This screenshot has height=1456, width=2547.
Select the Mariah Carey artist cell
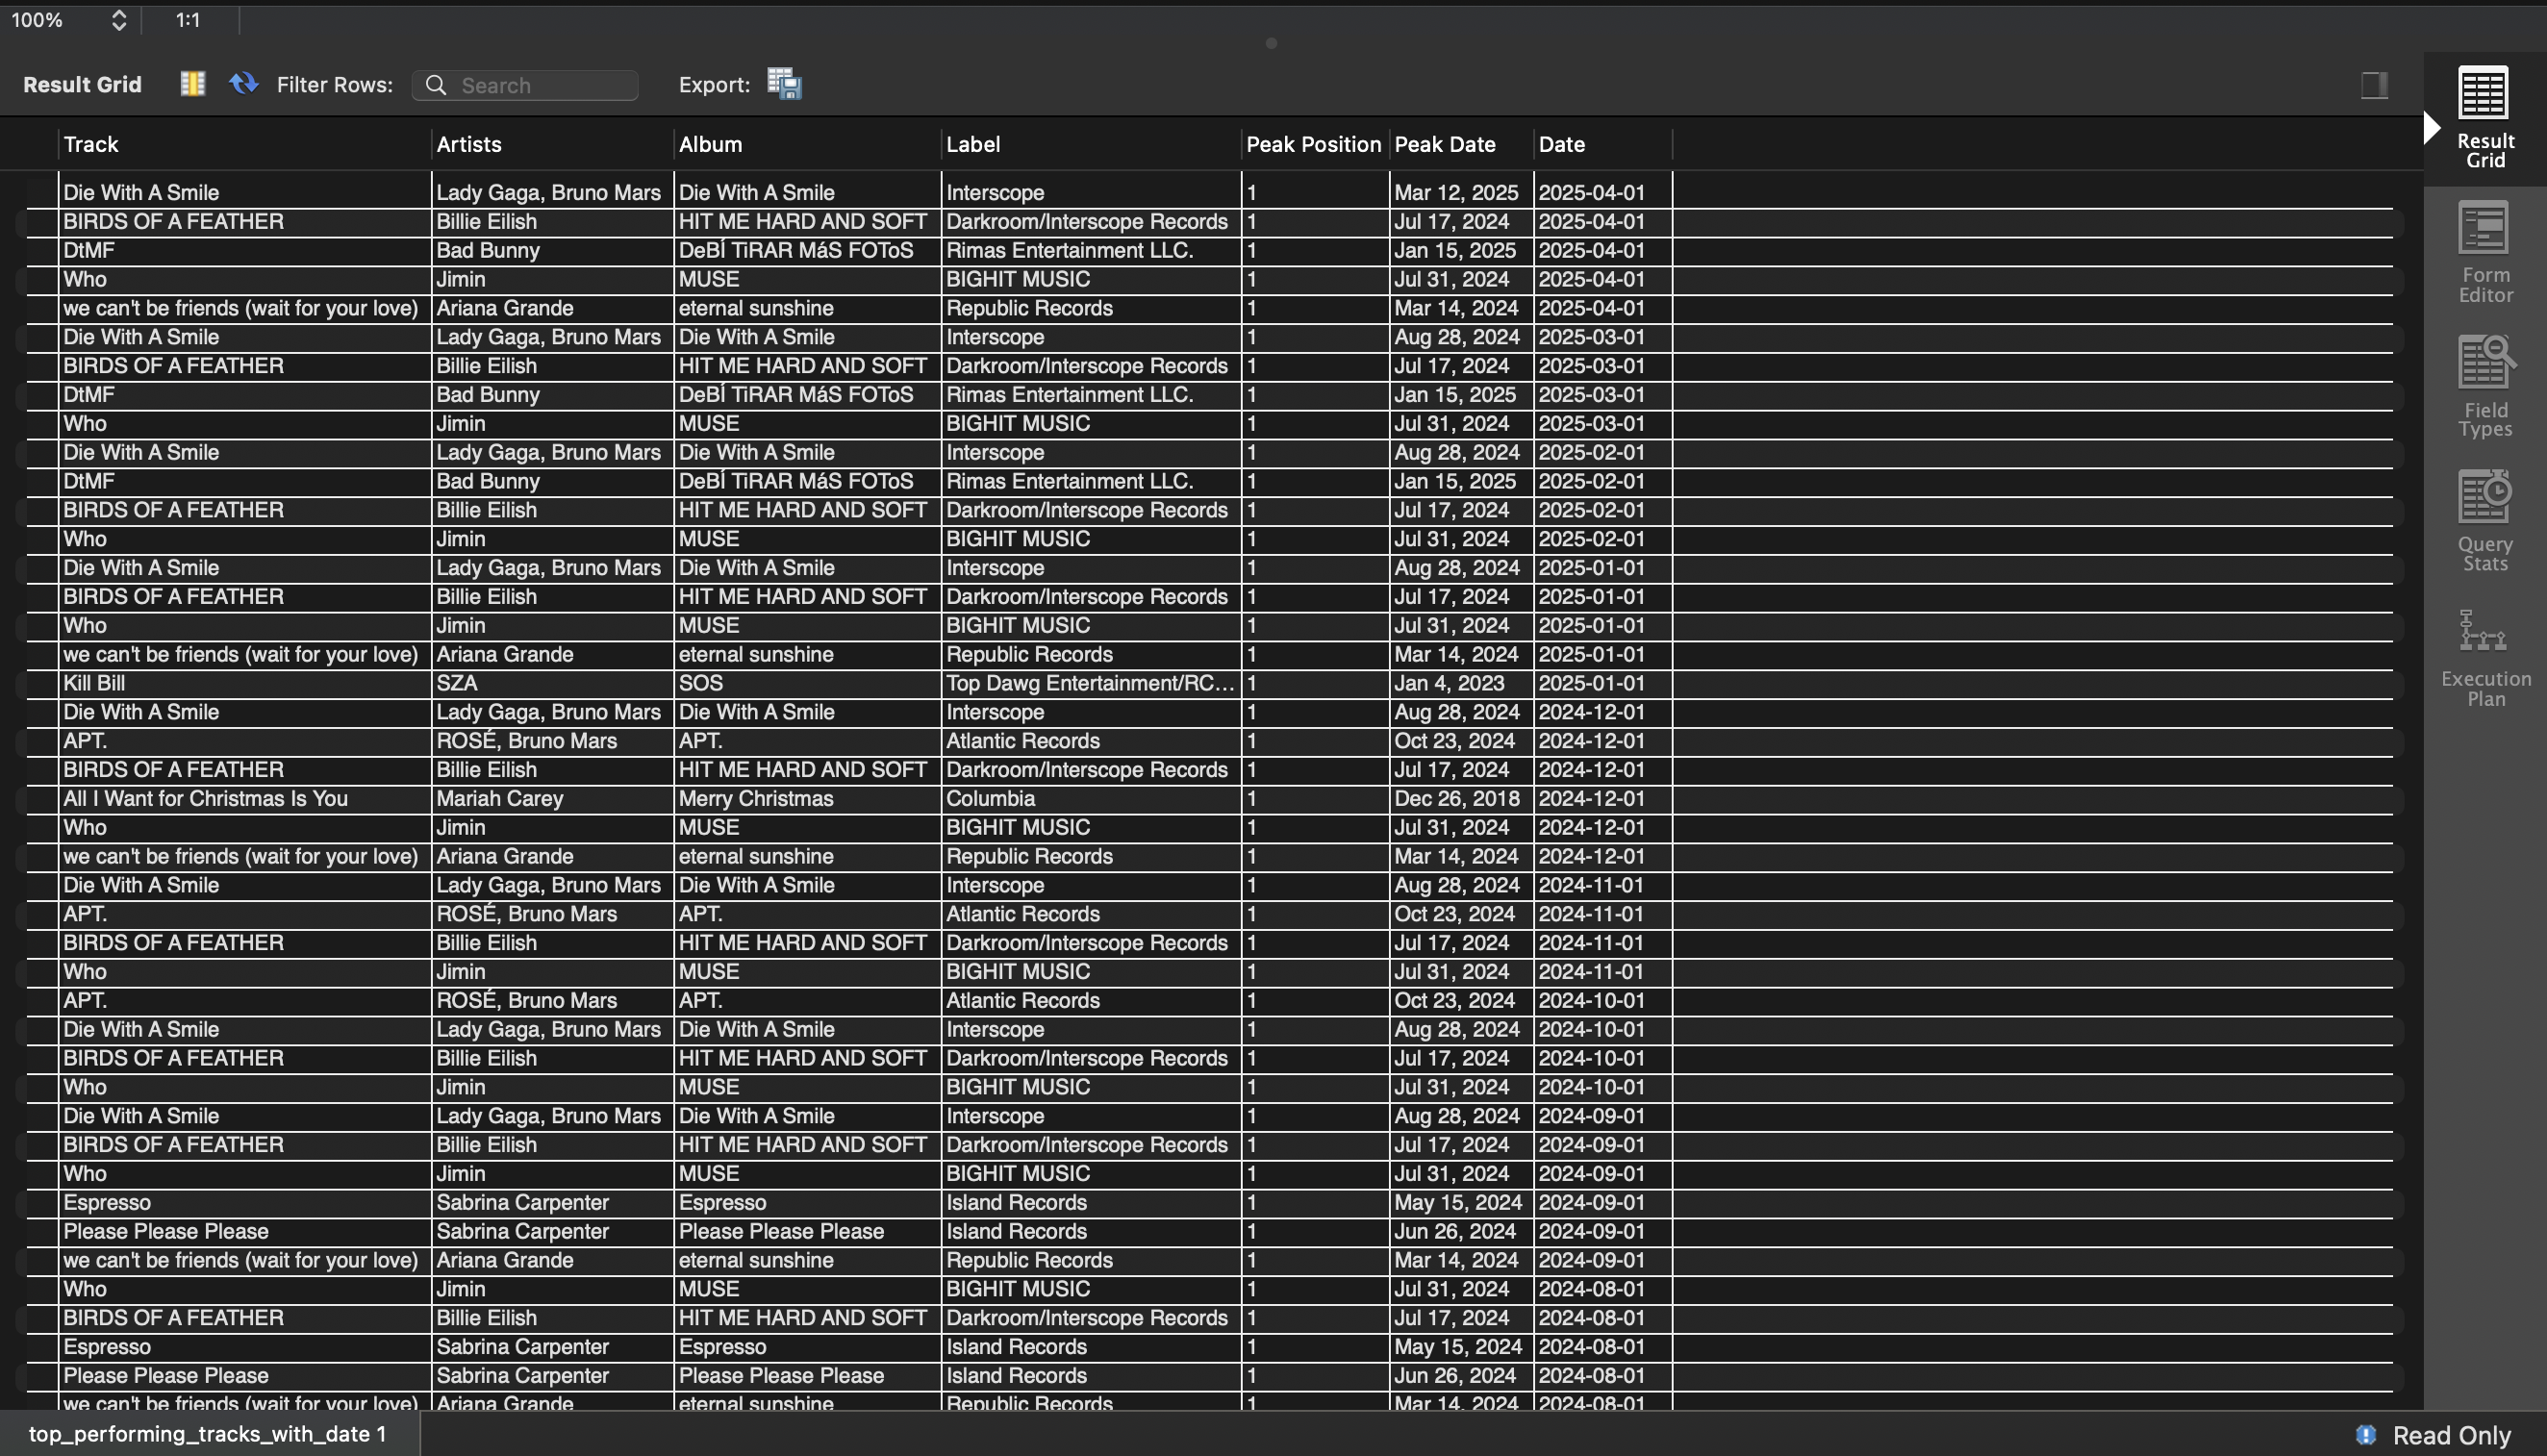499,799
